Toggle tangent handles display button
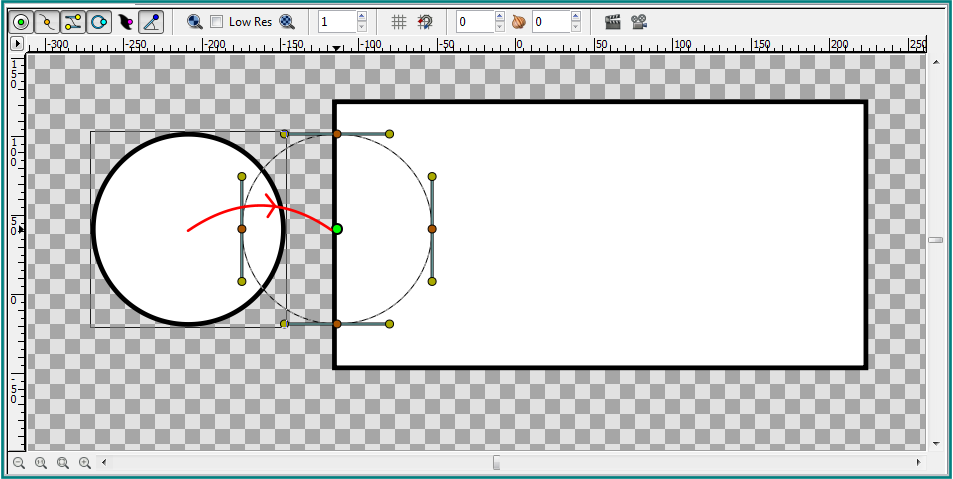Viewport: 953px width, 479px height. coord(73,22)
